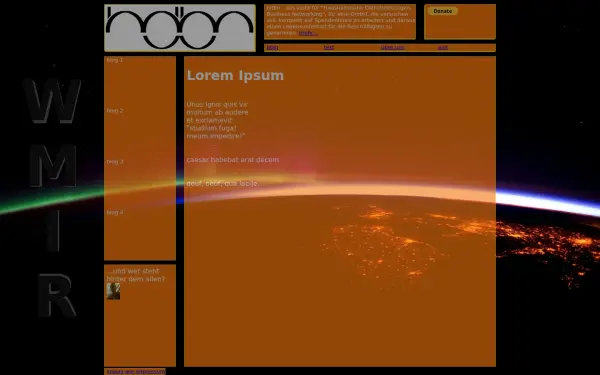
Task: Select the 'blog 4' sidebar entry
Action: (115, 212)
